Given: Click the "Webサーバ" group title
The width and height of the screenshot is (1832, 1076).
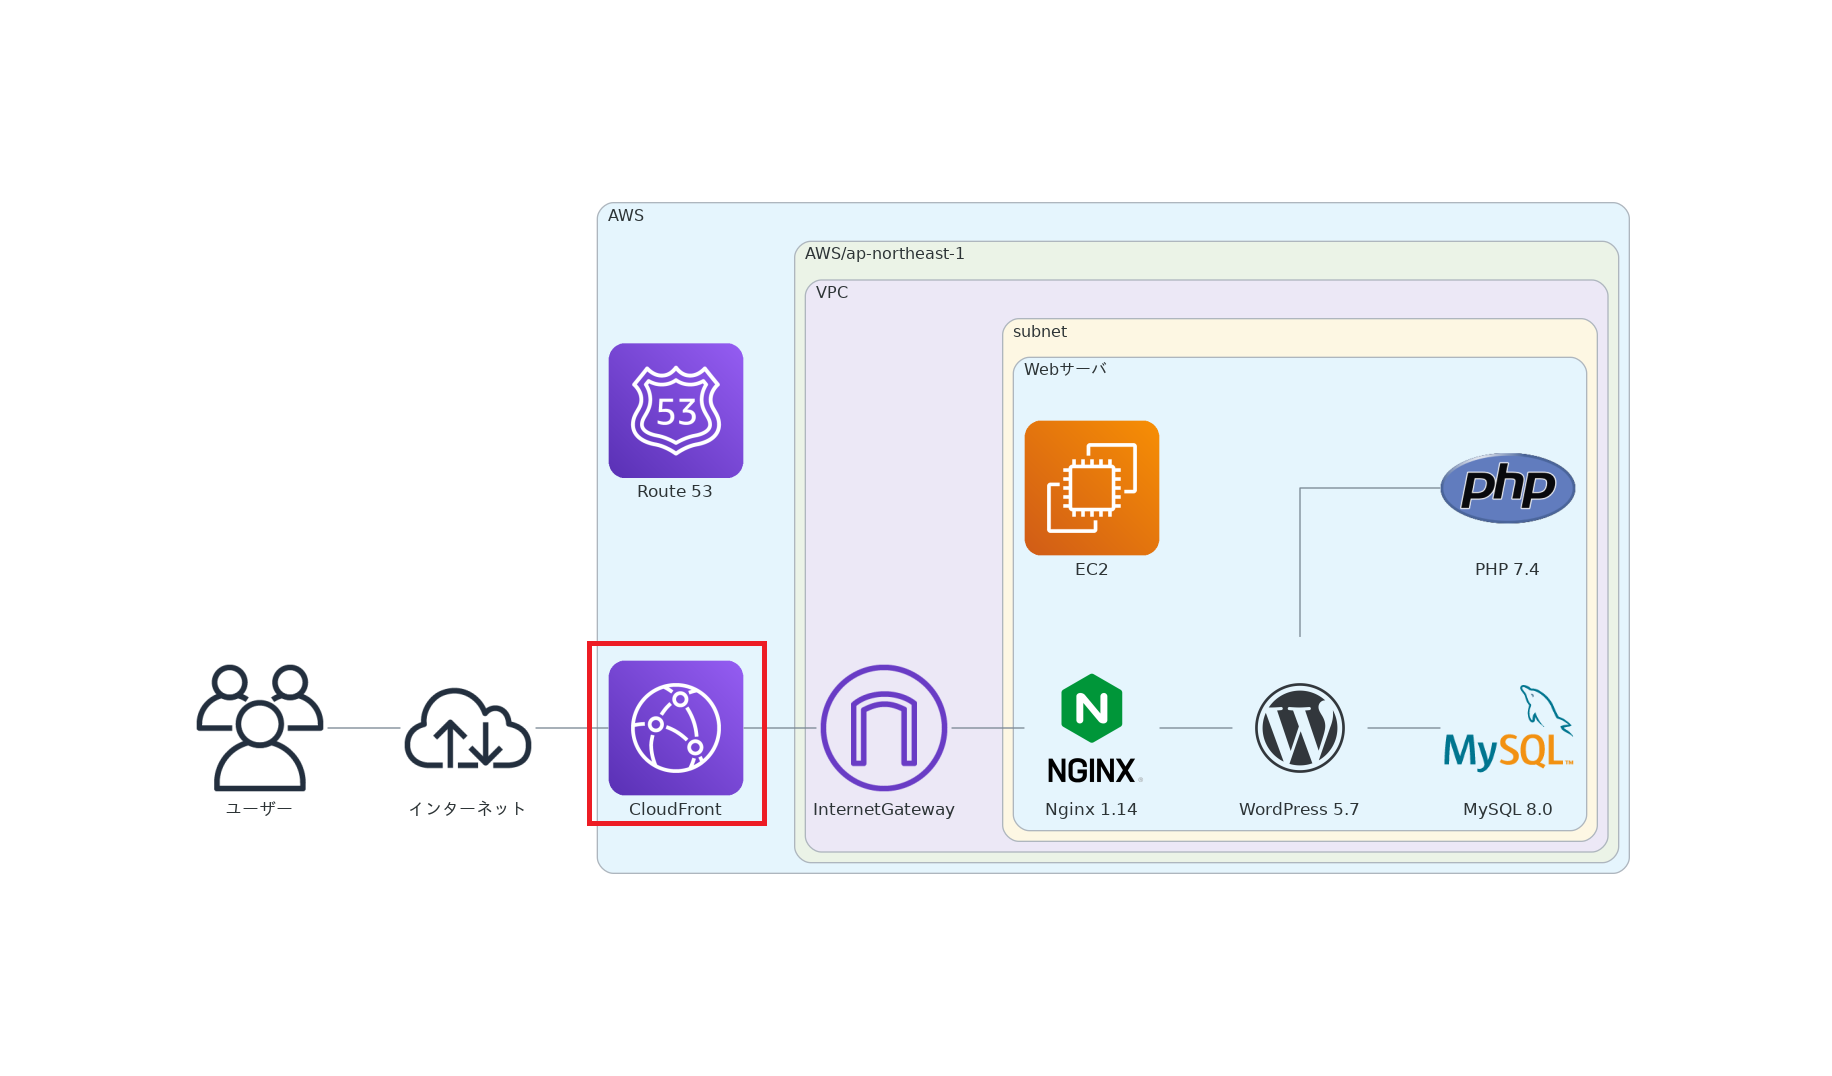Looking at the screenshot, I should 1065,369.
